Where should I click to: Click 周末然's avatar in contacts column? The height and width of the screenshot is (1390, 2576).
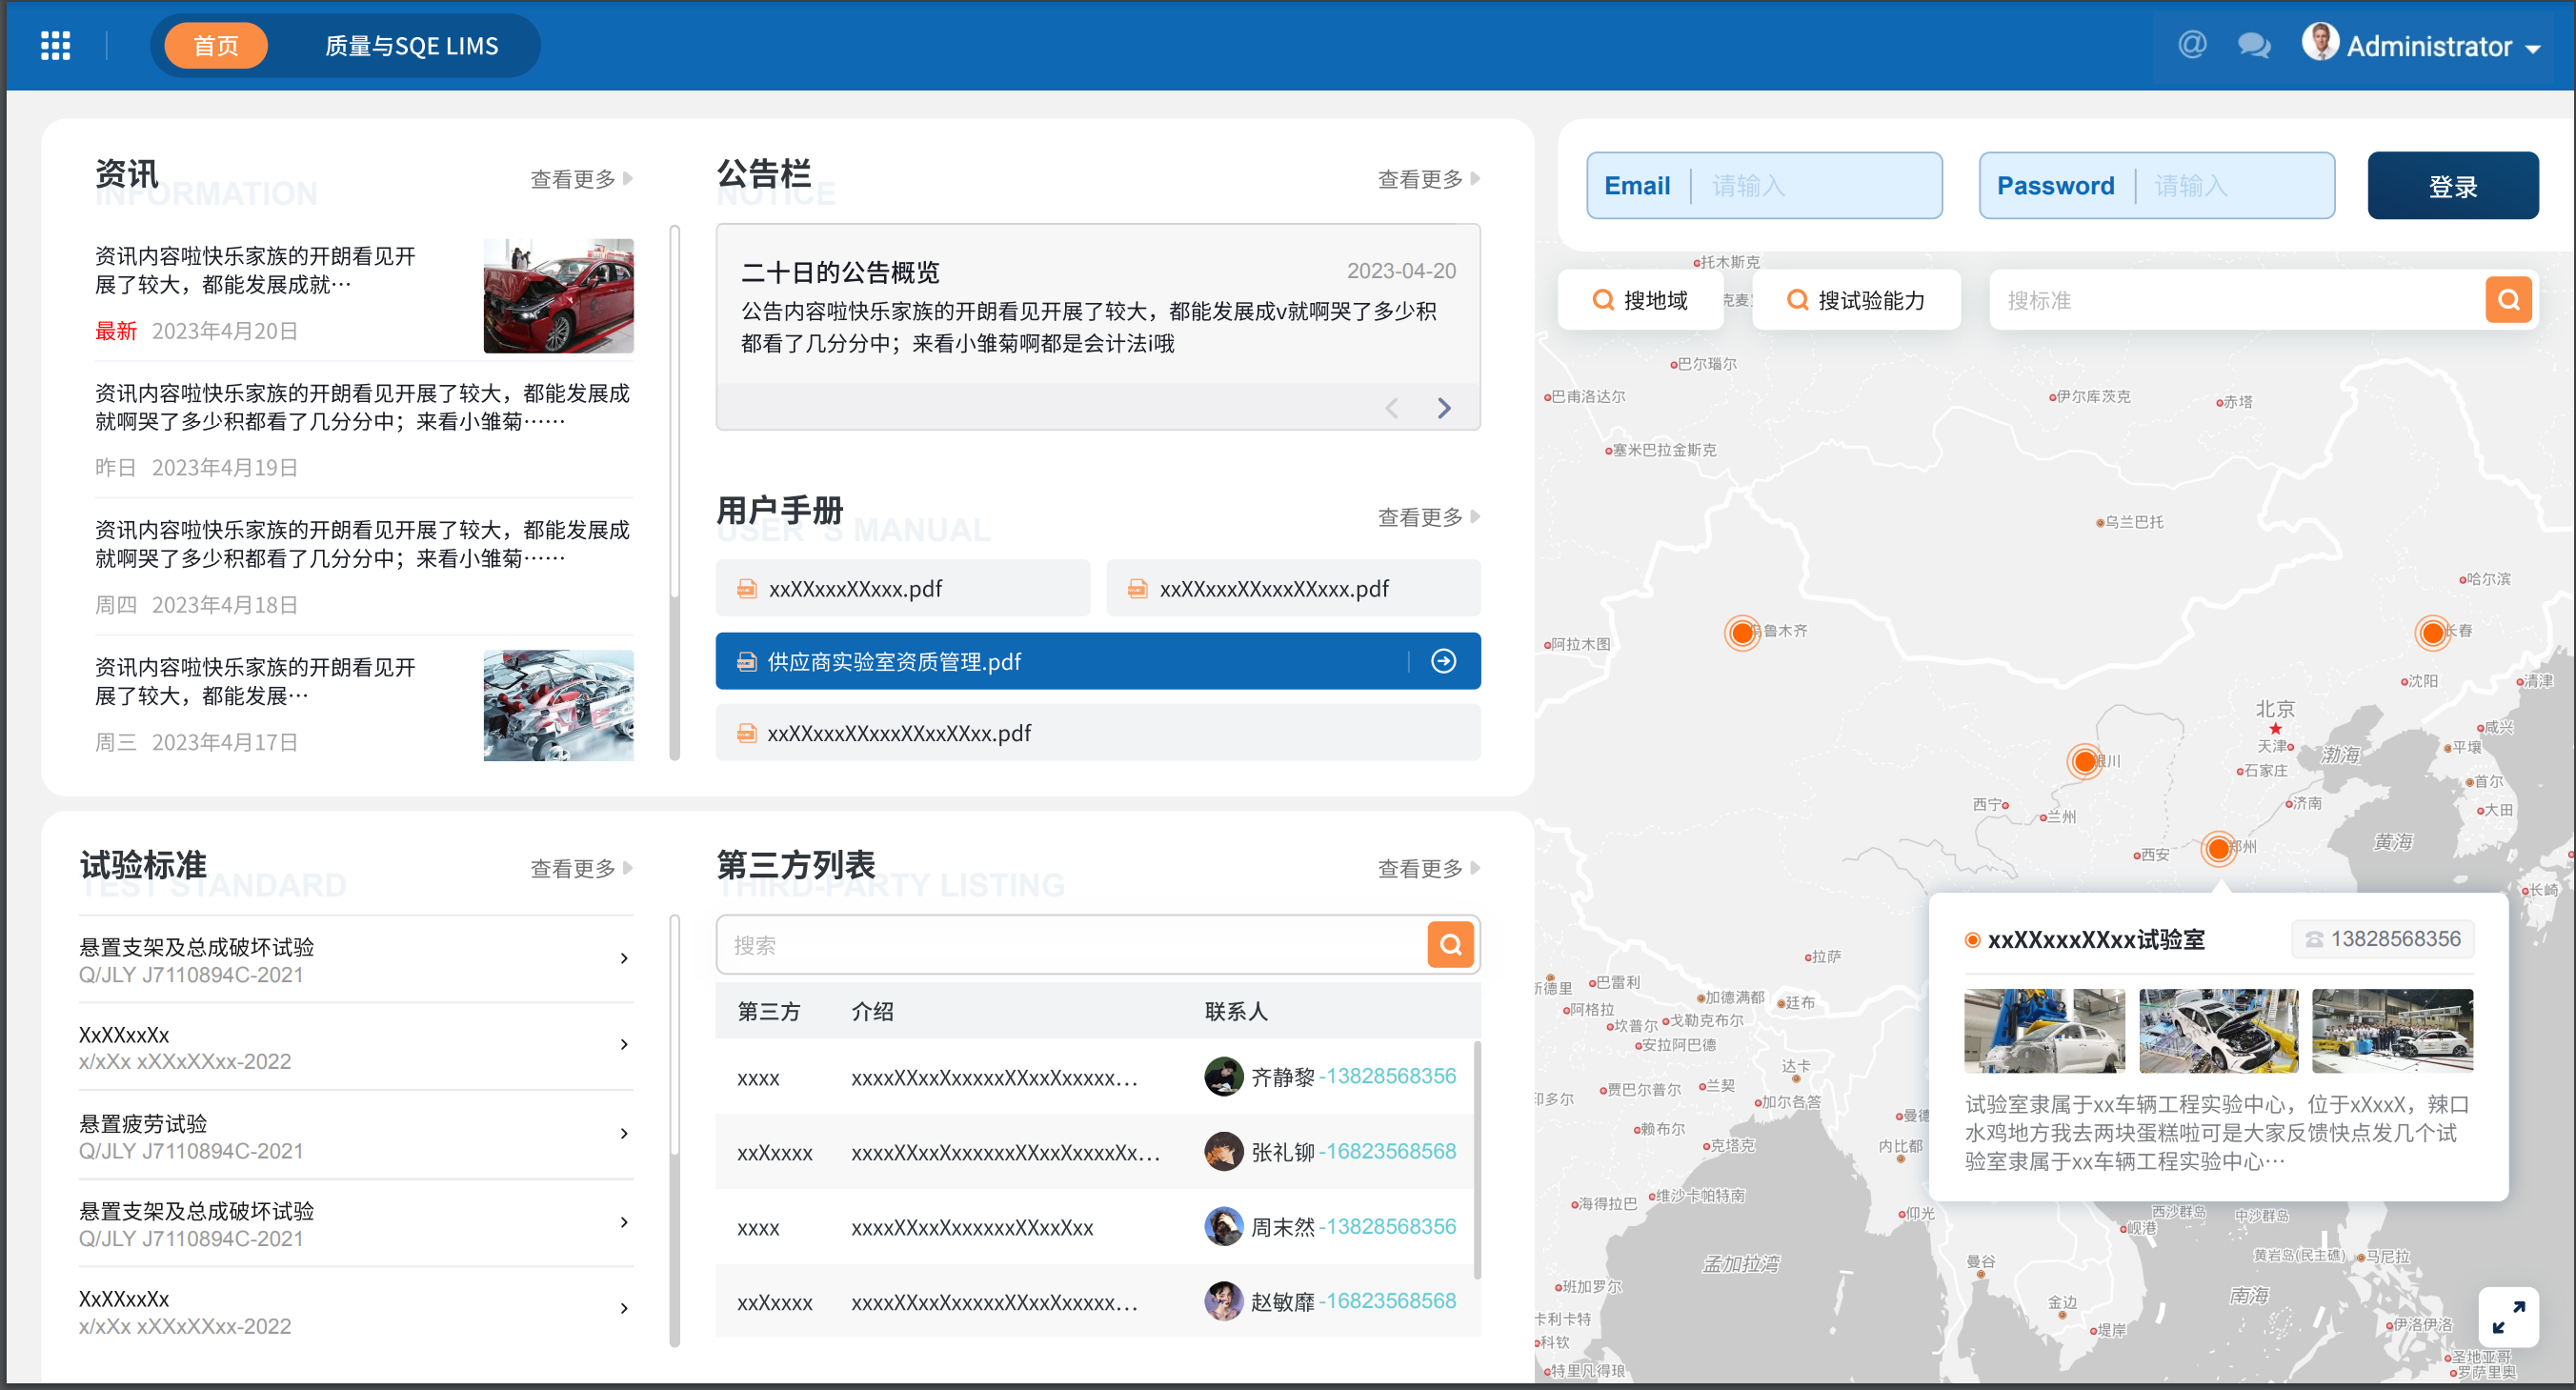click(x=1223, y=1227)
